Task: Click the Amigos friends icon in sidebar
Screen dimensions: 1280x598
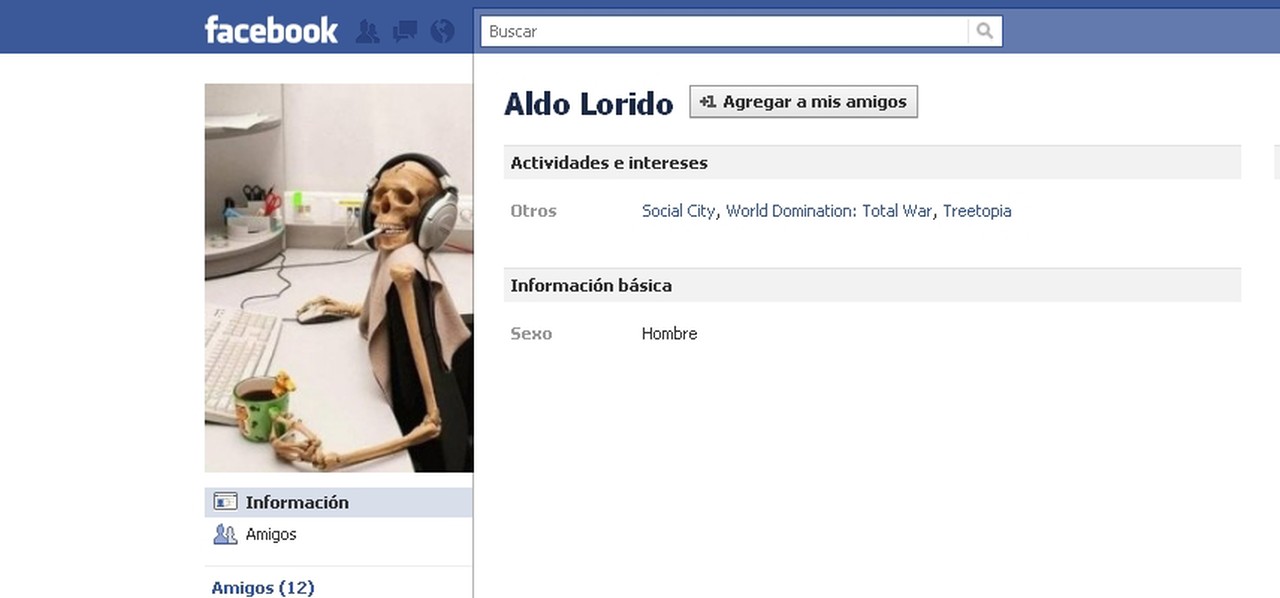Action: (226, 534)
